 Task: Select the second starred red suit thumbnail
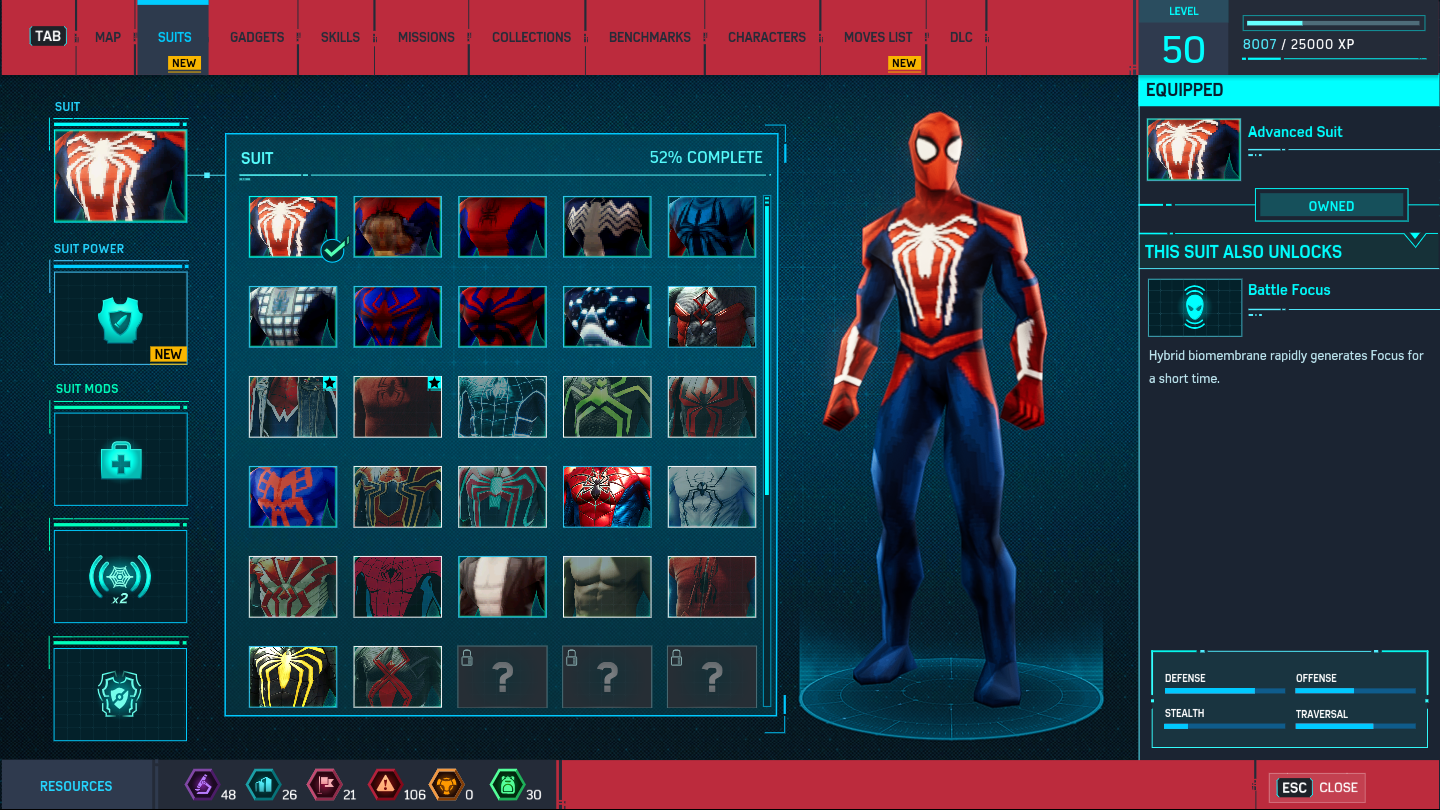(x=397, y=407)
